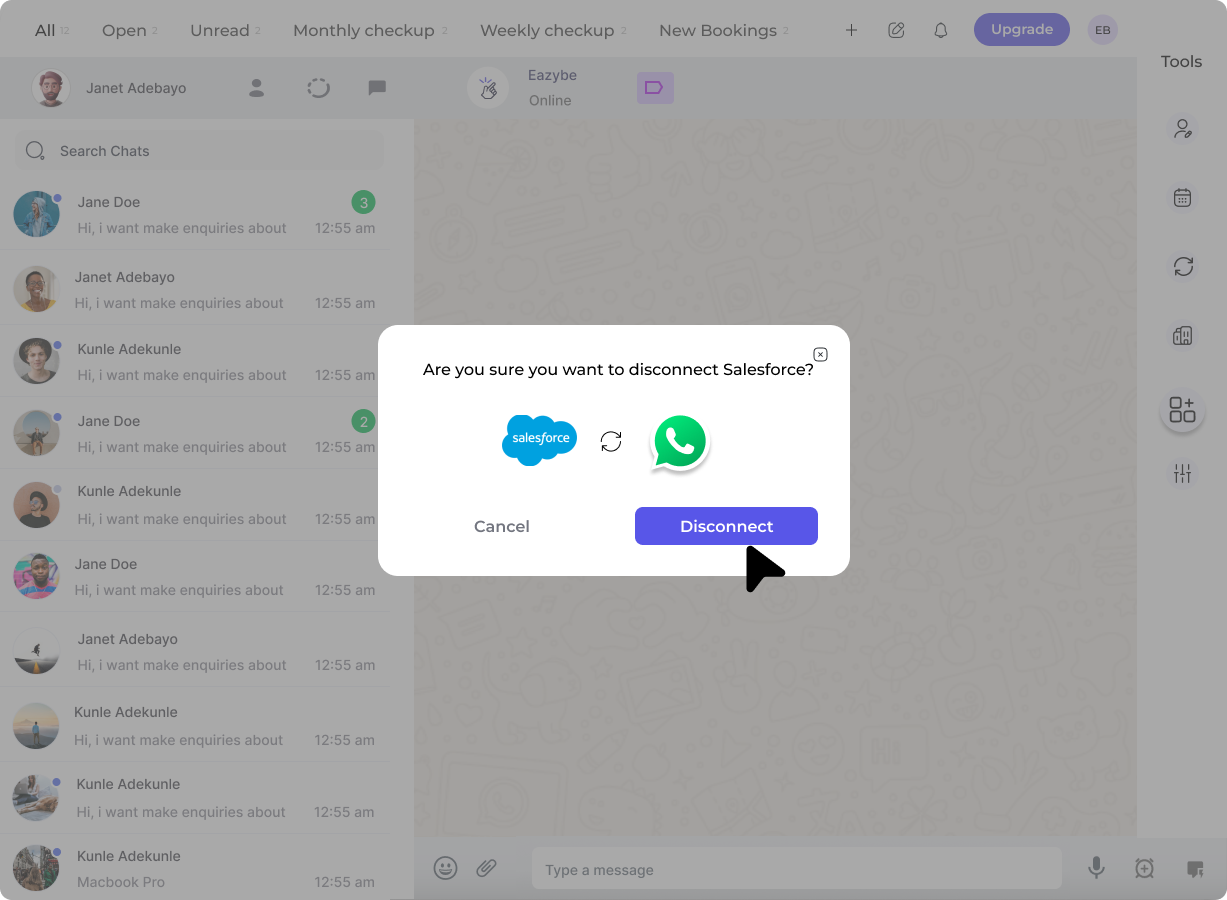The width and height of the screenshot is (1227, 900).
Task: Click the purple label tag icon
Action: (655, 88)
